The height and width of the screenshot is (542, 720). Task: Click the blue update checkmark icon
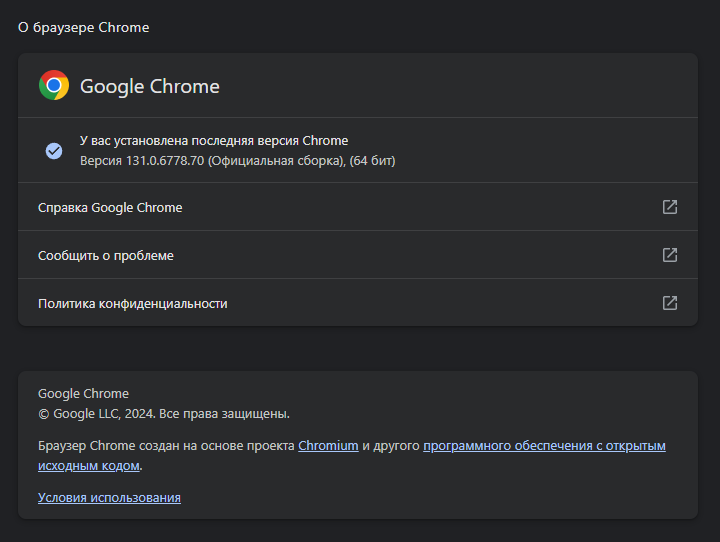tap(54, 150)
